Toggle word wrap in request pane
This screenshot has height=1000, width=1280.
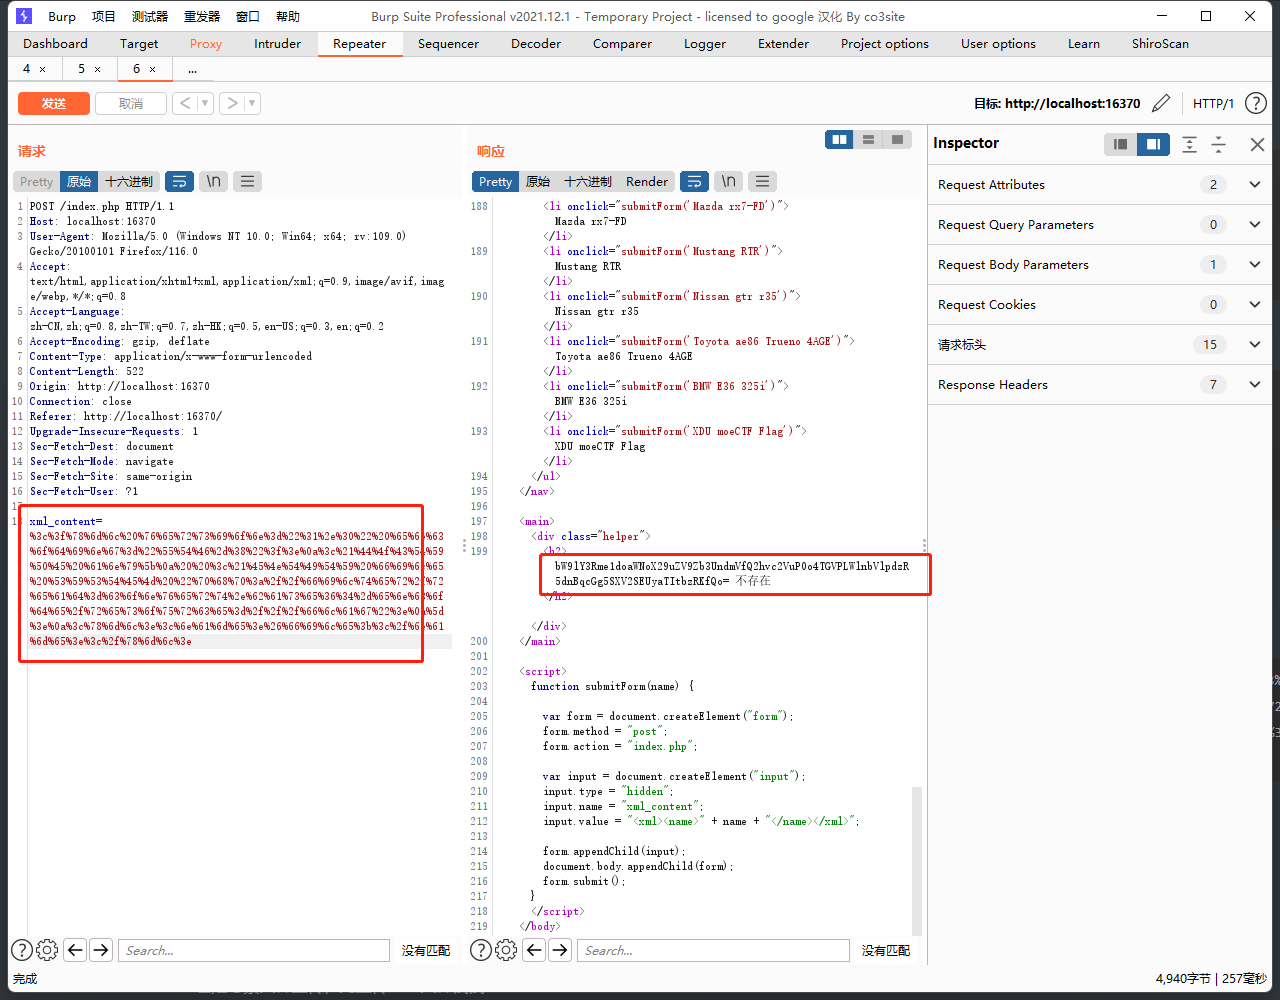click(179, 181)
